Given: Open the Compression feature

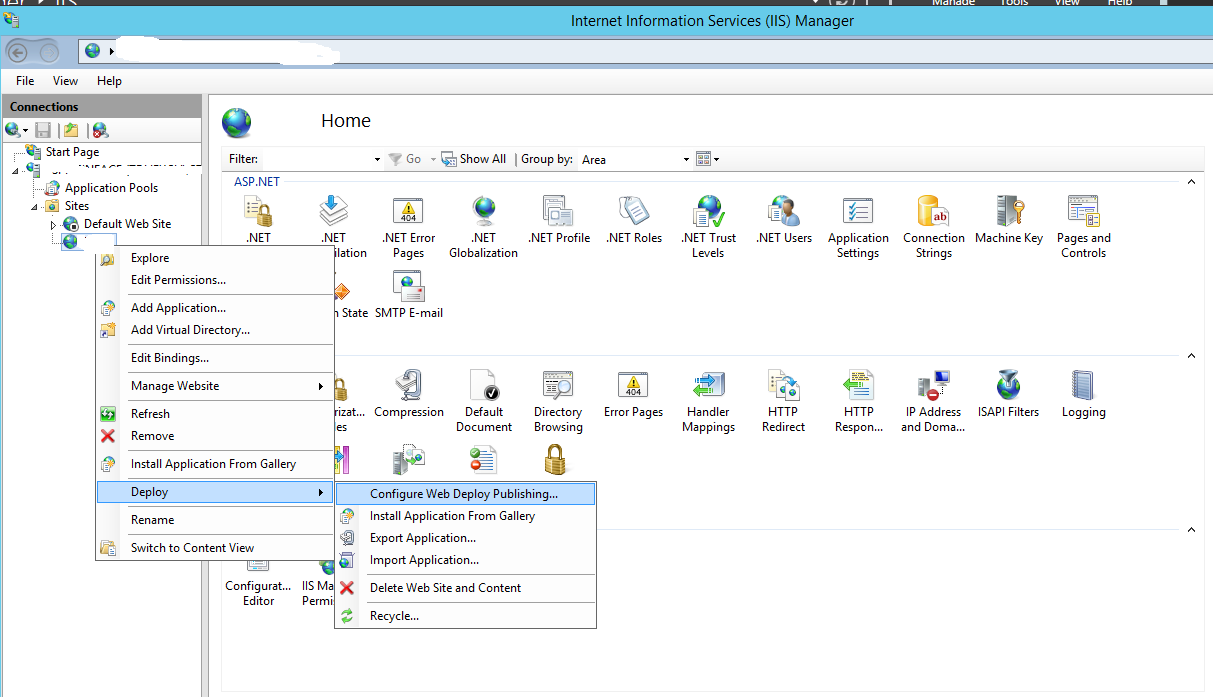Looking at the screenshot, I should pyautogui.click(x=409, y=394).
